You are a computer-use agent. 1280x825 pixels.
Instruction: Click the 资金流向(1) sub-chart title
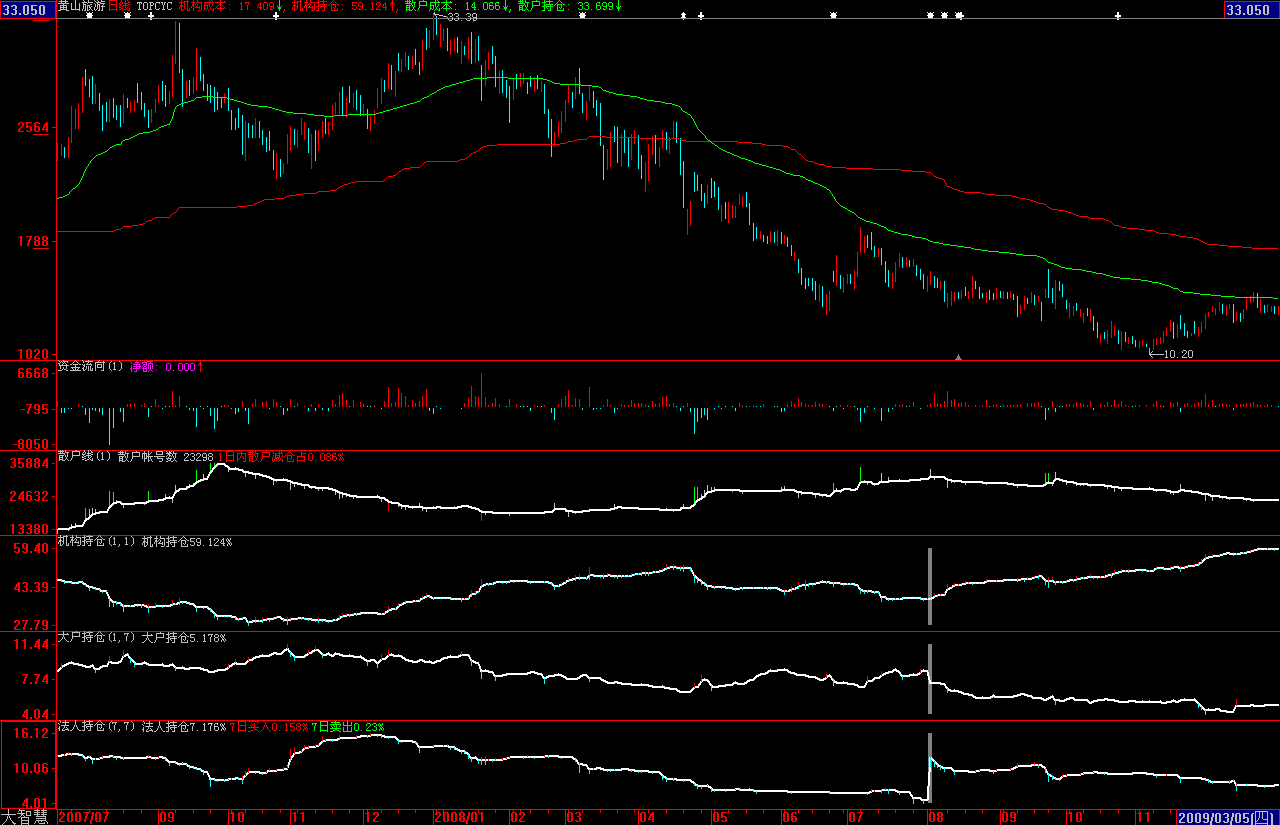92,367
